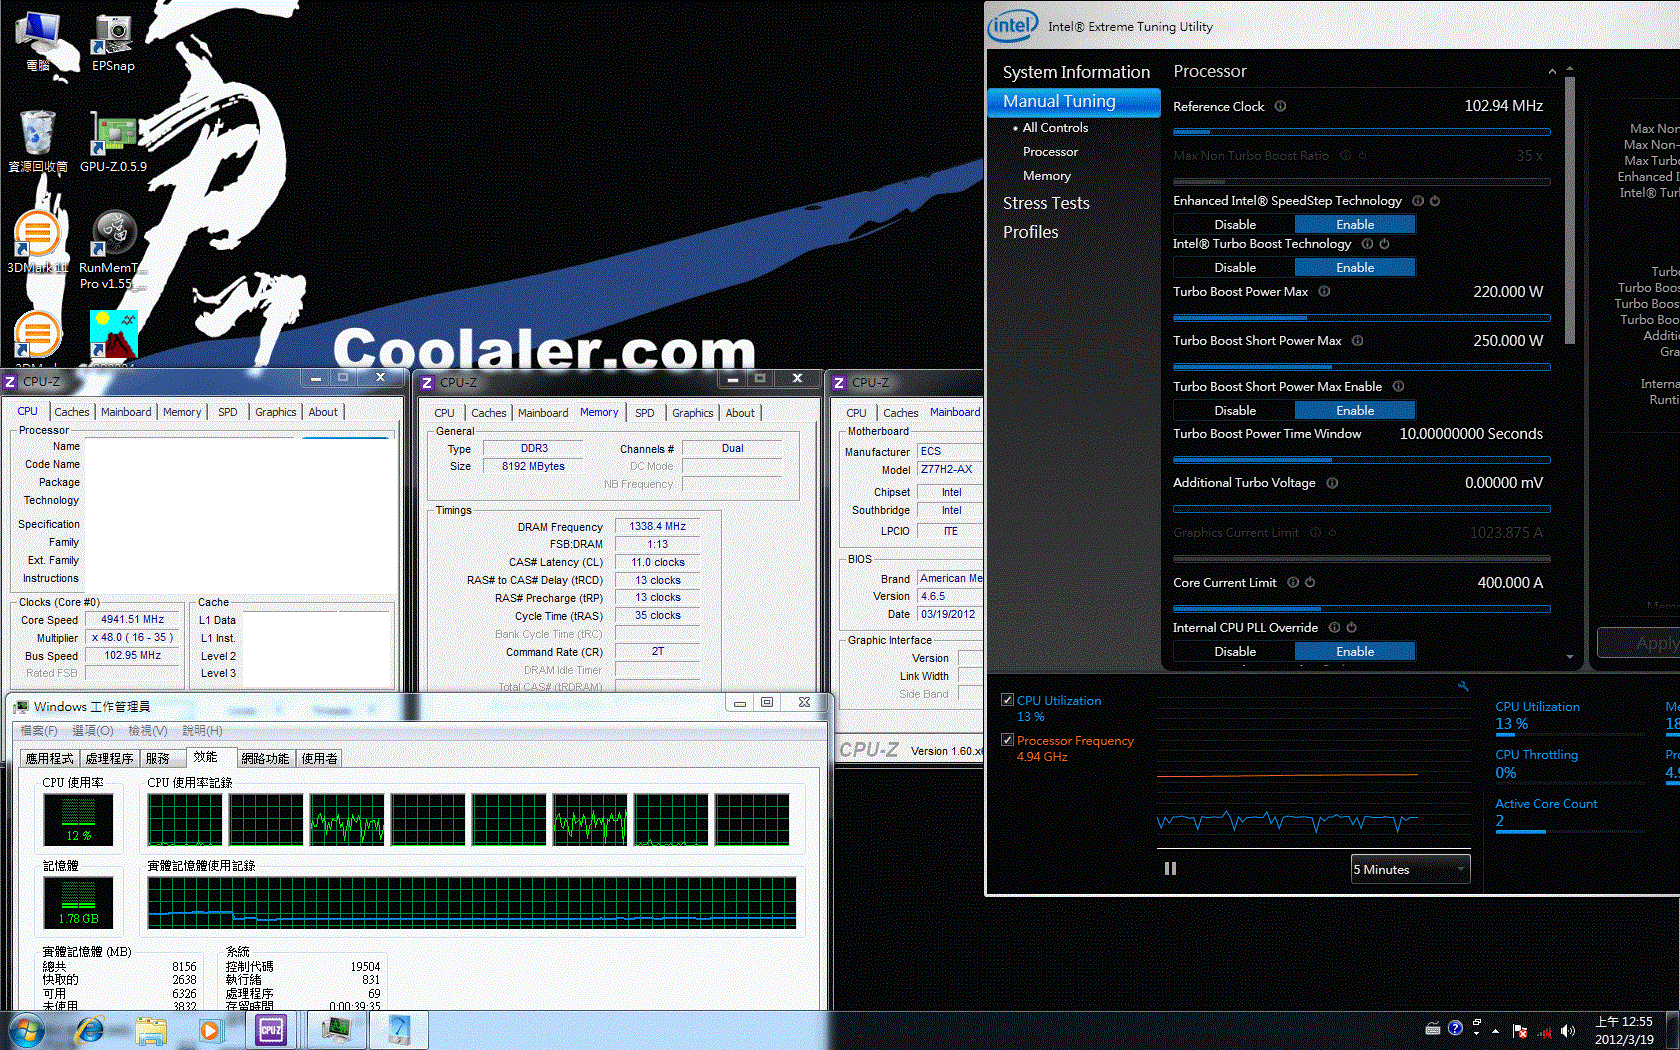
Task: Click the volume speaker tray icon
Action: (x=1567, y=1031)
